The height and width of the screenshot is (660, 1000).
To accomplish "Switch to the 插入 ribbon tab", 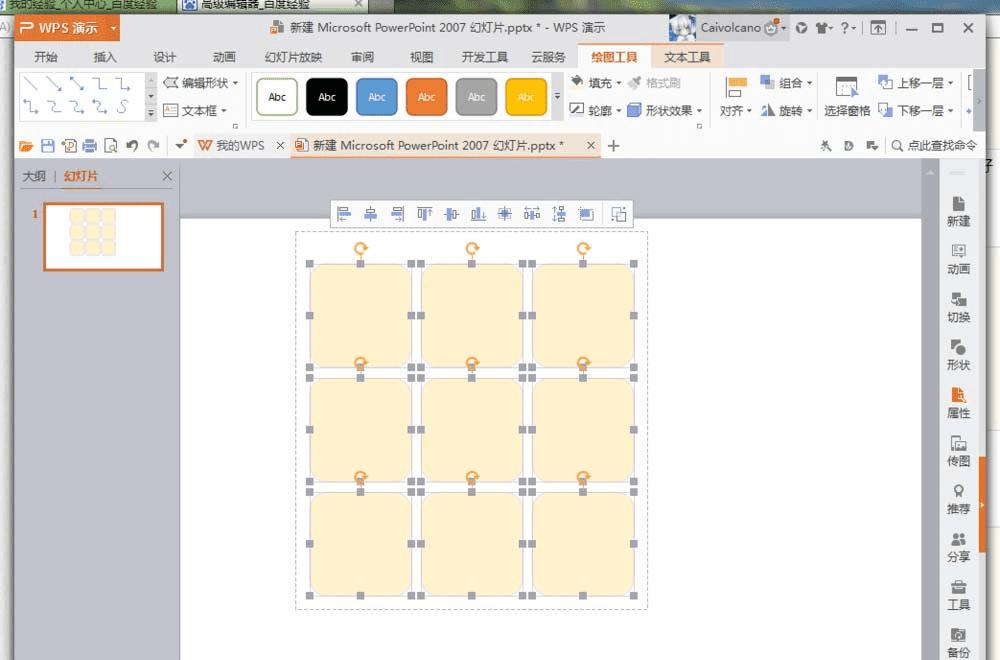I will [x=105, y=57].
